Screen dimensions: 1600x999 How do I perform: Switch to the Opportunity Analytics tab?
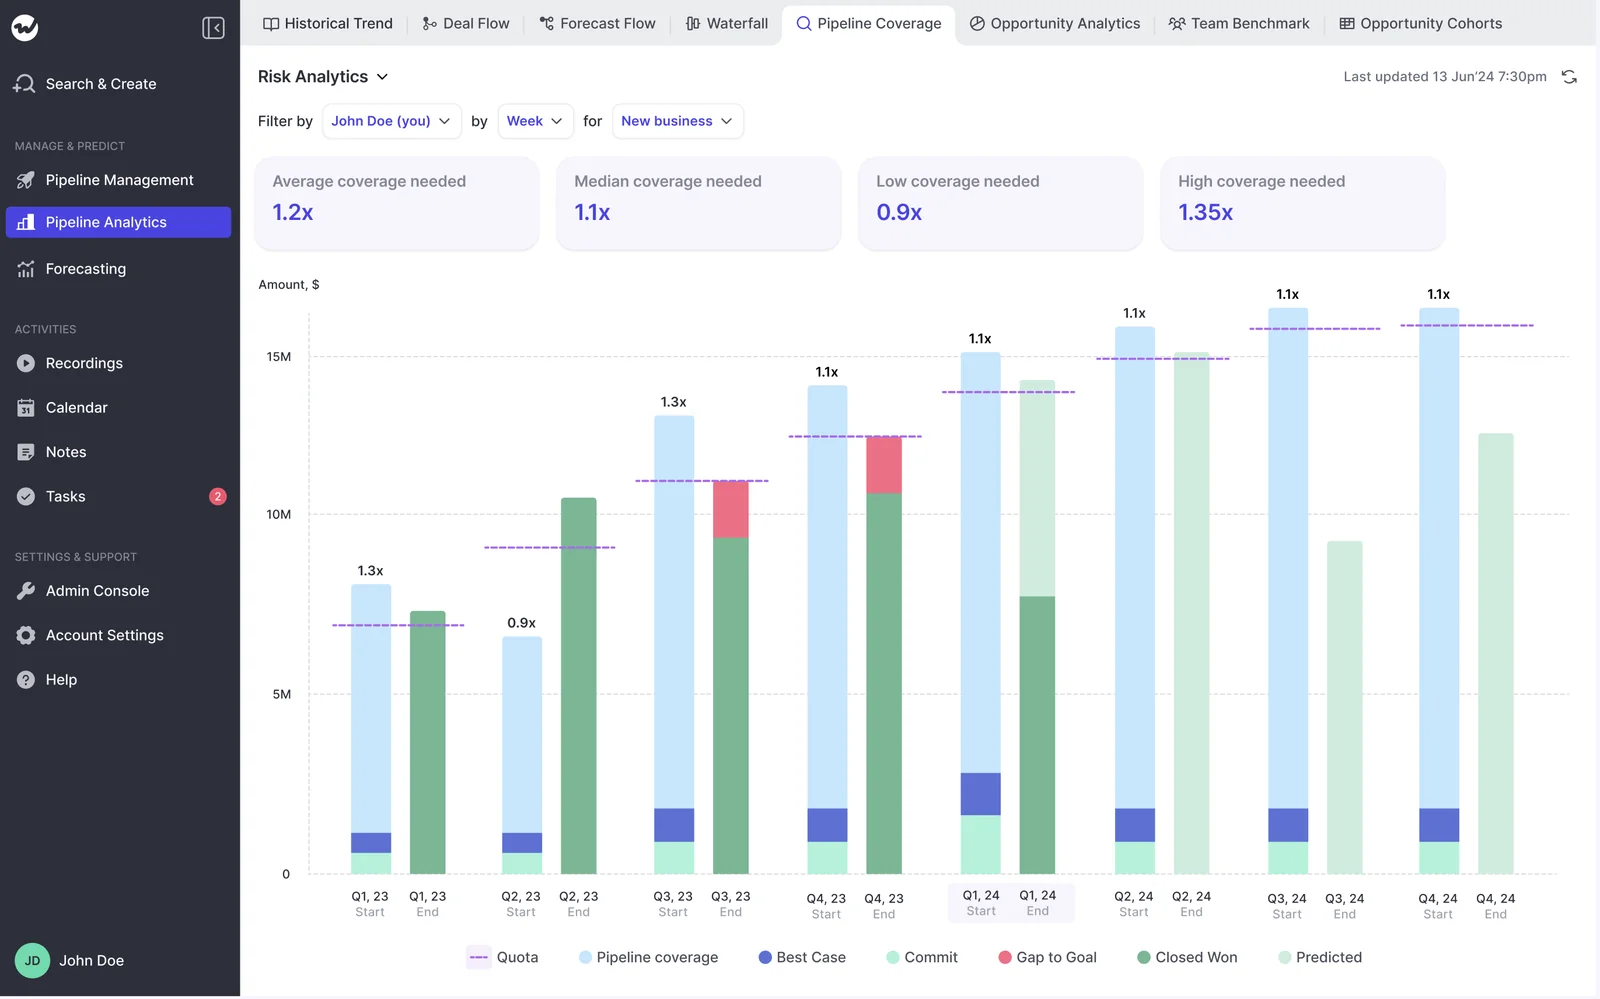tap(1055, 23)
